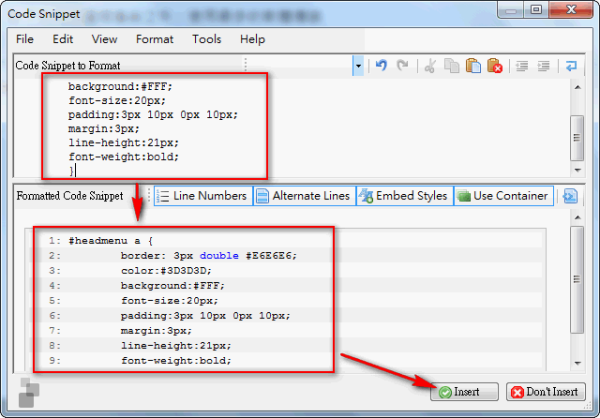Toggle the word wrap icon
Screen dimensions: 600x418
coord(571,66)
